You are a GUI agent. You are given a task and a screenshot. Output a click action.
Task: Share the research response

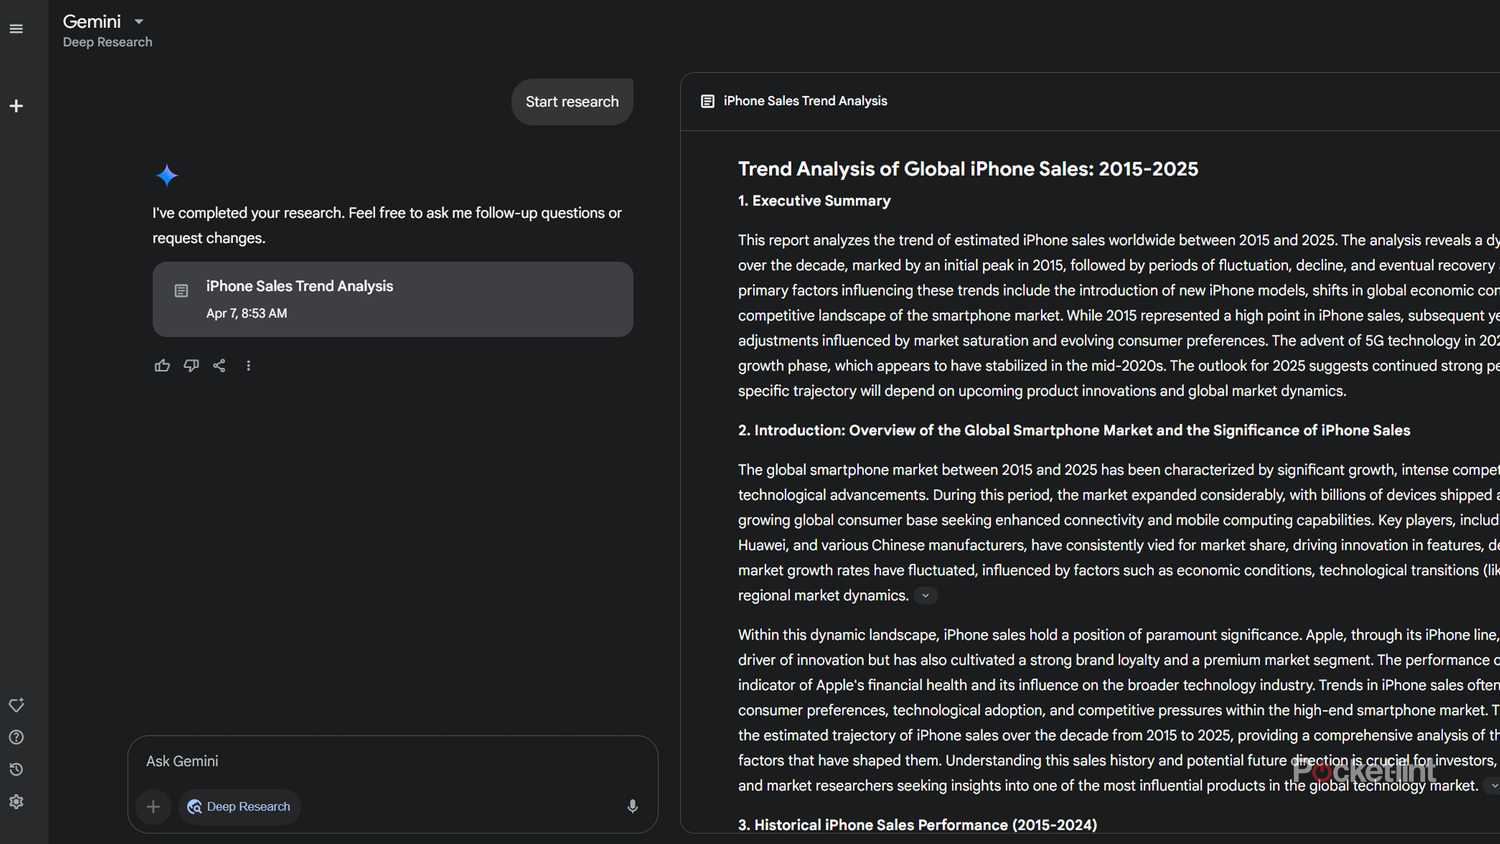point(219,365)
